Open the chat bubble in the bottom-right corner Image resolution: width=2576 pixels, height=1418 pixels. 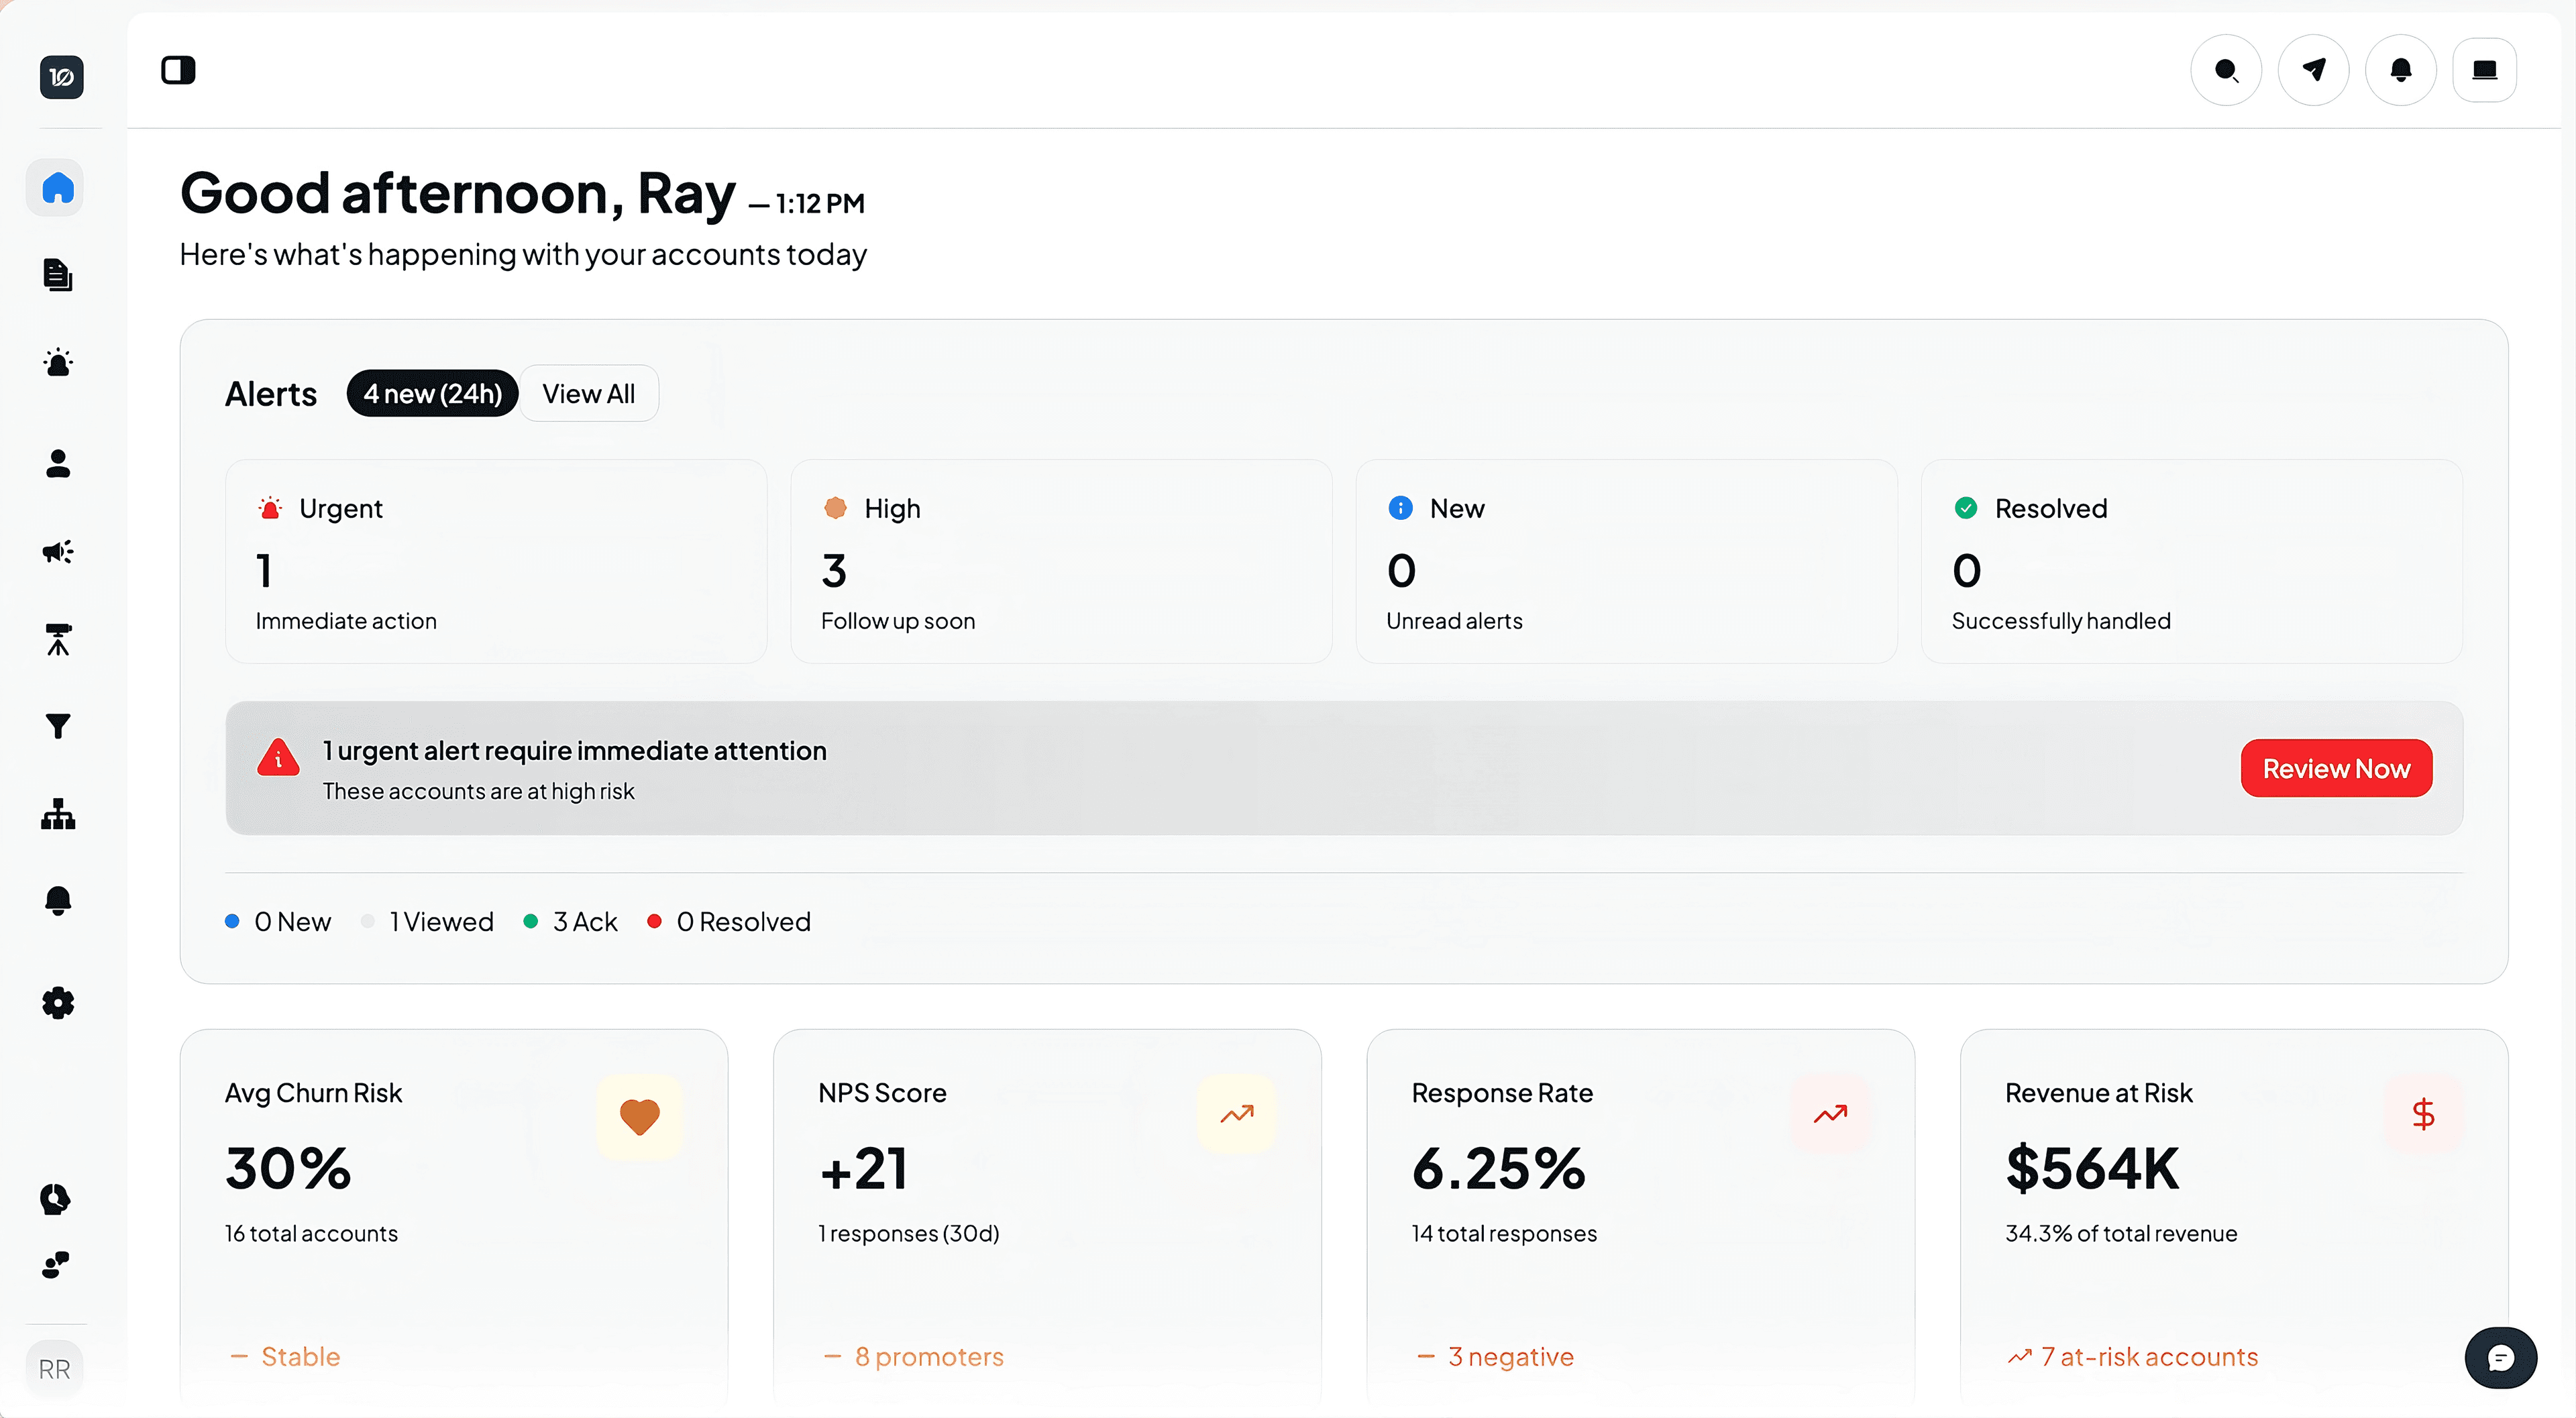click(2501, 1357)
